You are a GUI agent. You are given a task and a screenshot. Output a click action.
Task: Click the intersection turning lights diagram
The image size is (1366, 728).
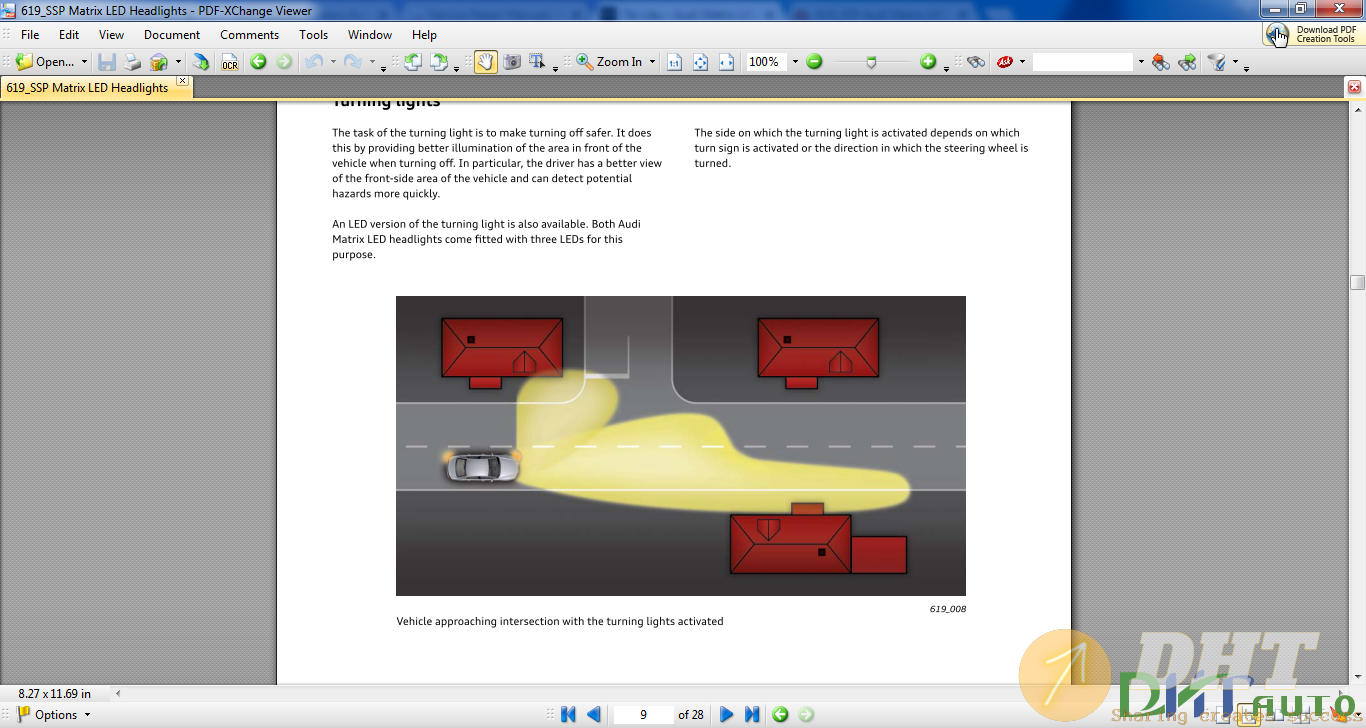681,446
